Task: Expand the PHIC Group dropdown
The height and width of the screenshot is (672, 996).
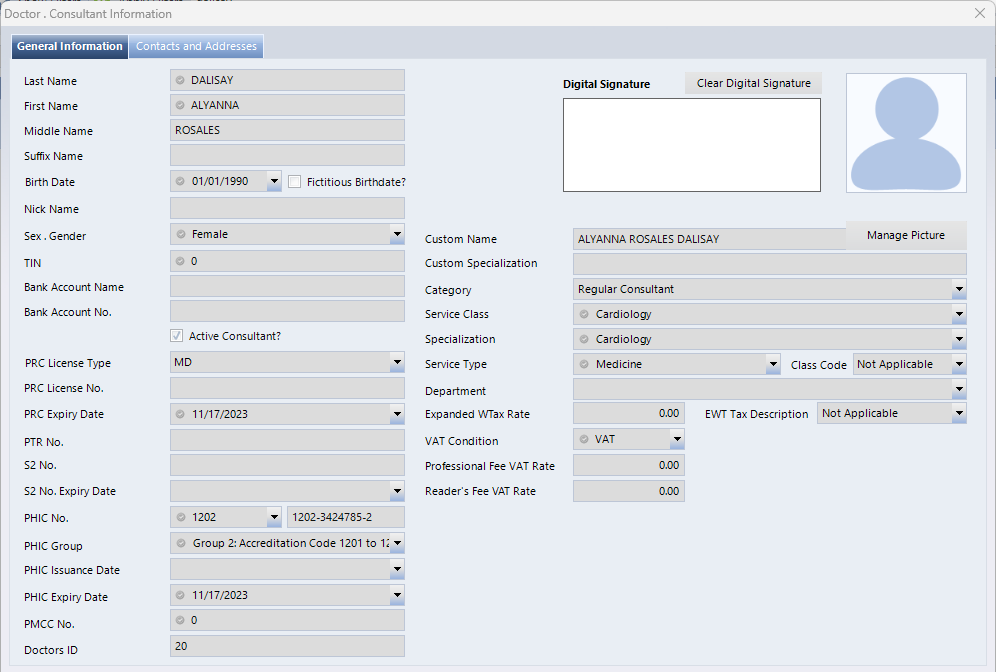Action: pos(397,543)
